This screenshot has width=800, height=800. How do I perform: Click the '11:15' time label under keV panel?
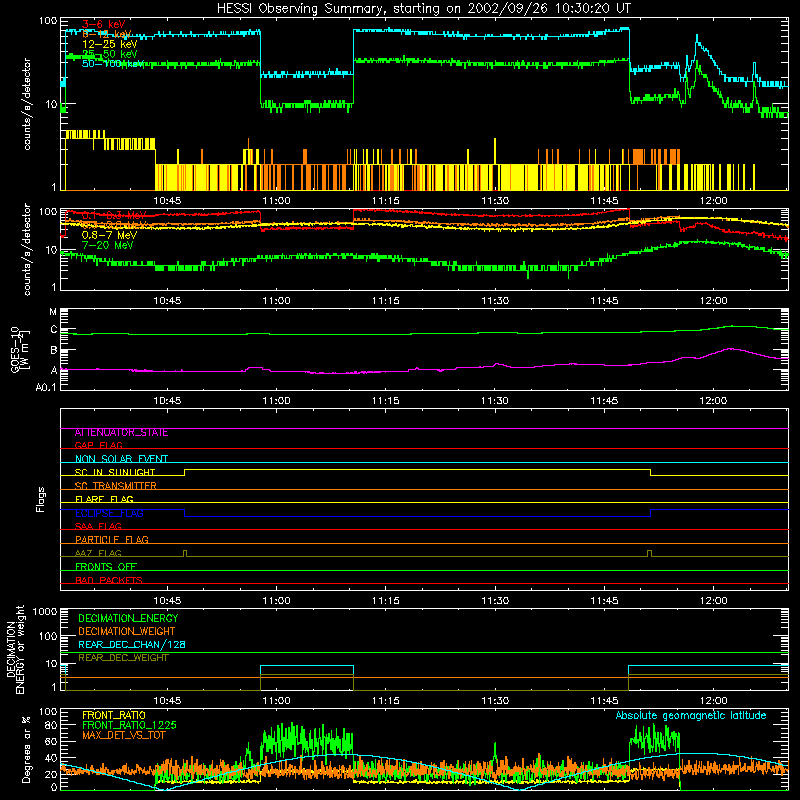[x=386, y=201]
